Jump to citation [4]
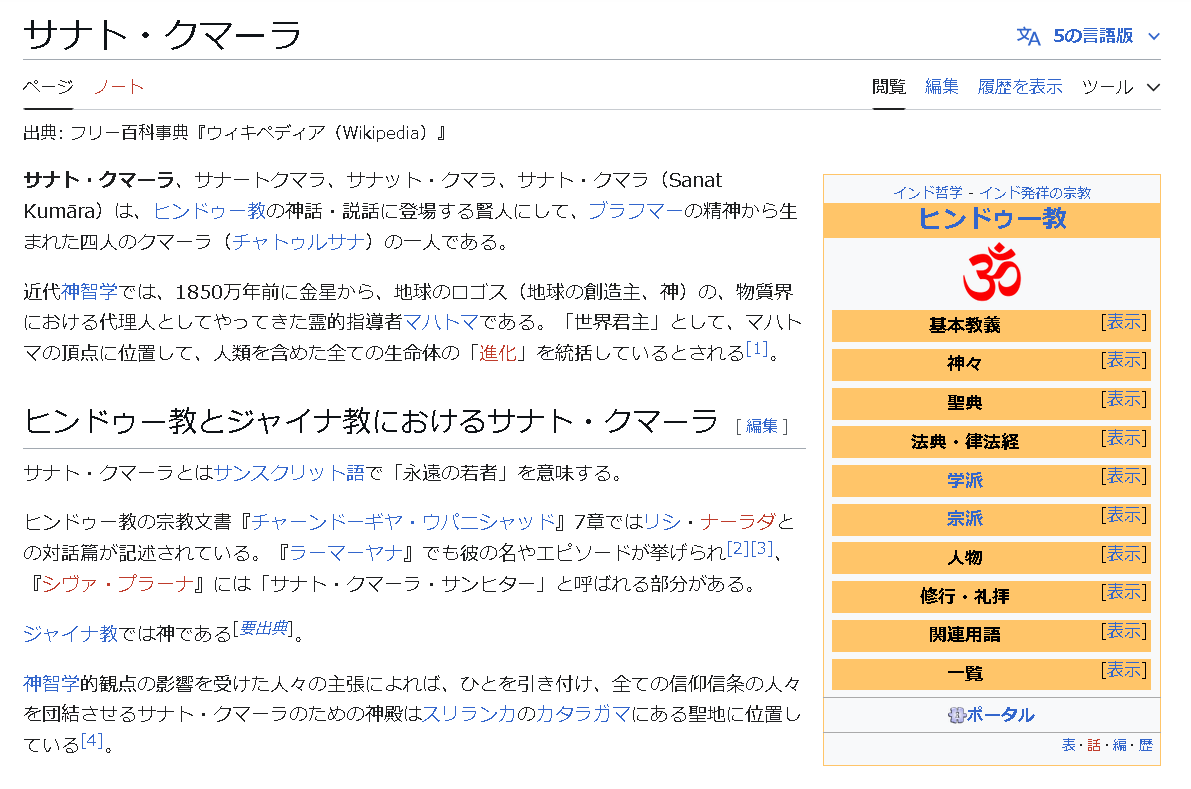 point(92,740)
